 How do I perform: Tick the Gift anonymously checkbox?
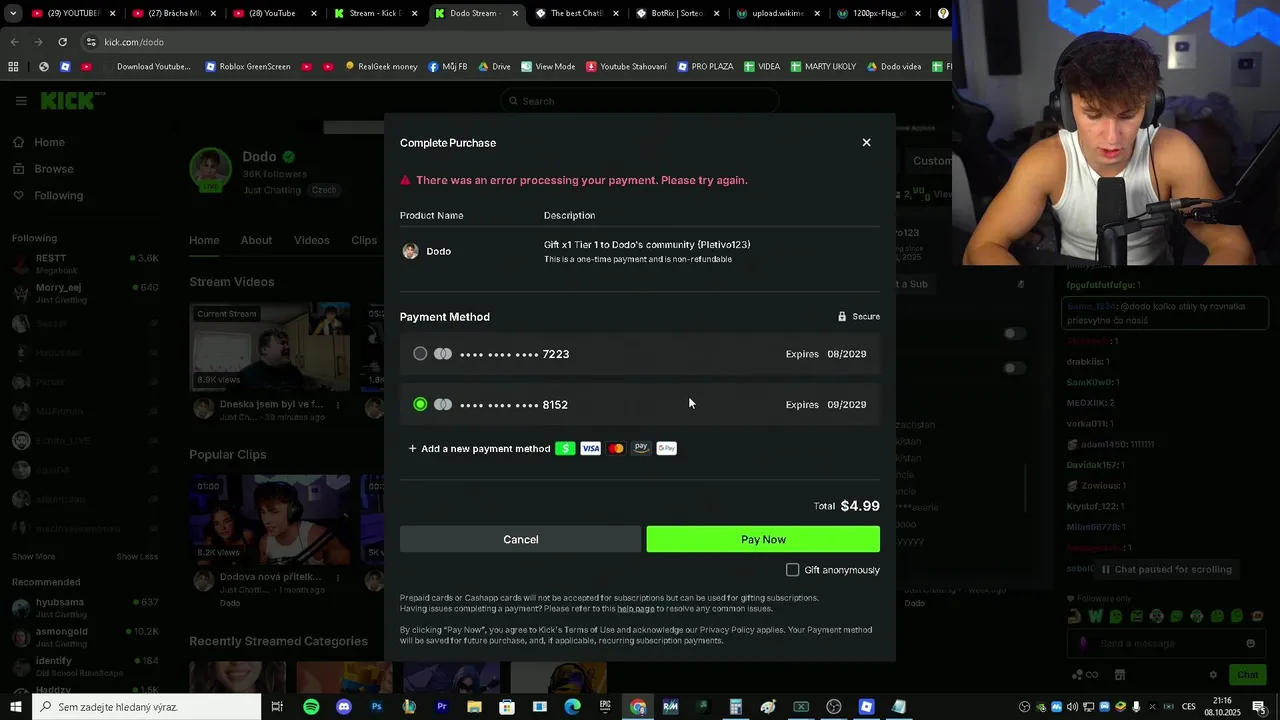[793, 570]
